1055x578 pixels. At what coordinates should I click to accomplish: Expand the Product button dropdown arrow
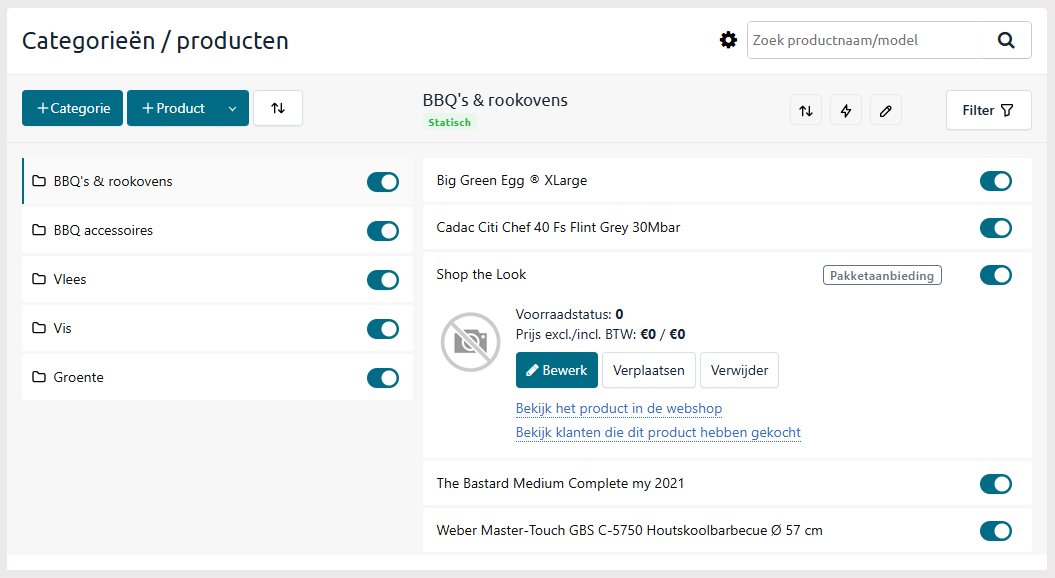[232, 108]
